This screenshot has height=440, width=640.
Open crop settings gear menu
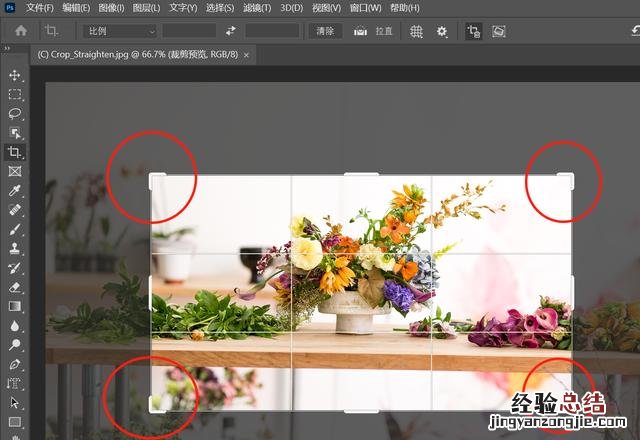(x=442, y=31)
